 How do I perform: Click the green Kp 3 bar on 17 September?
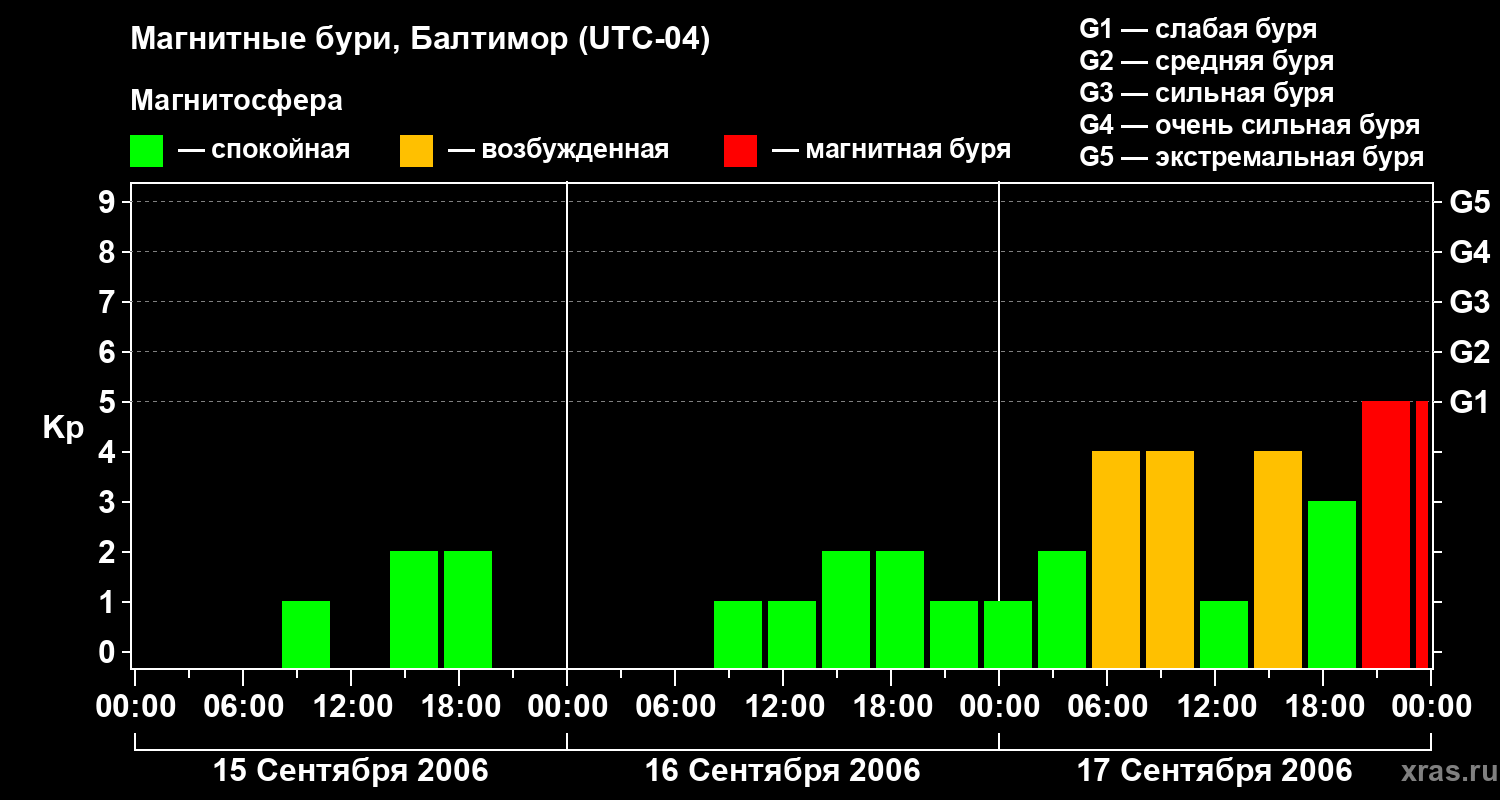point(1332,585)
